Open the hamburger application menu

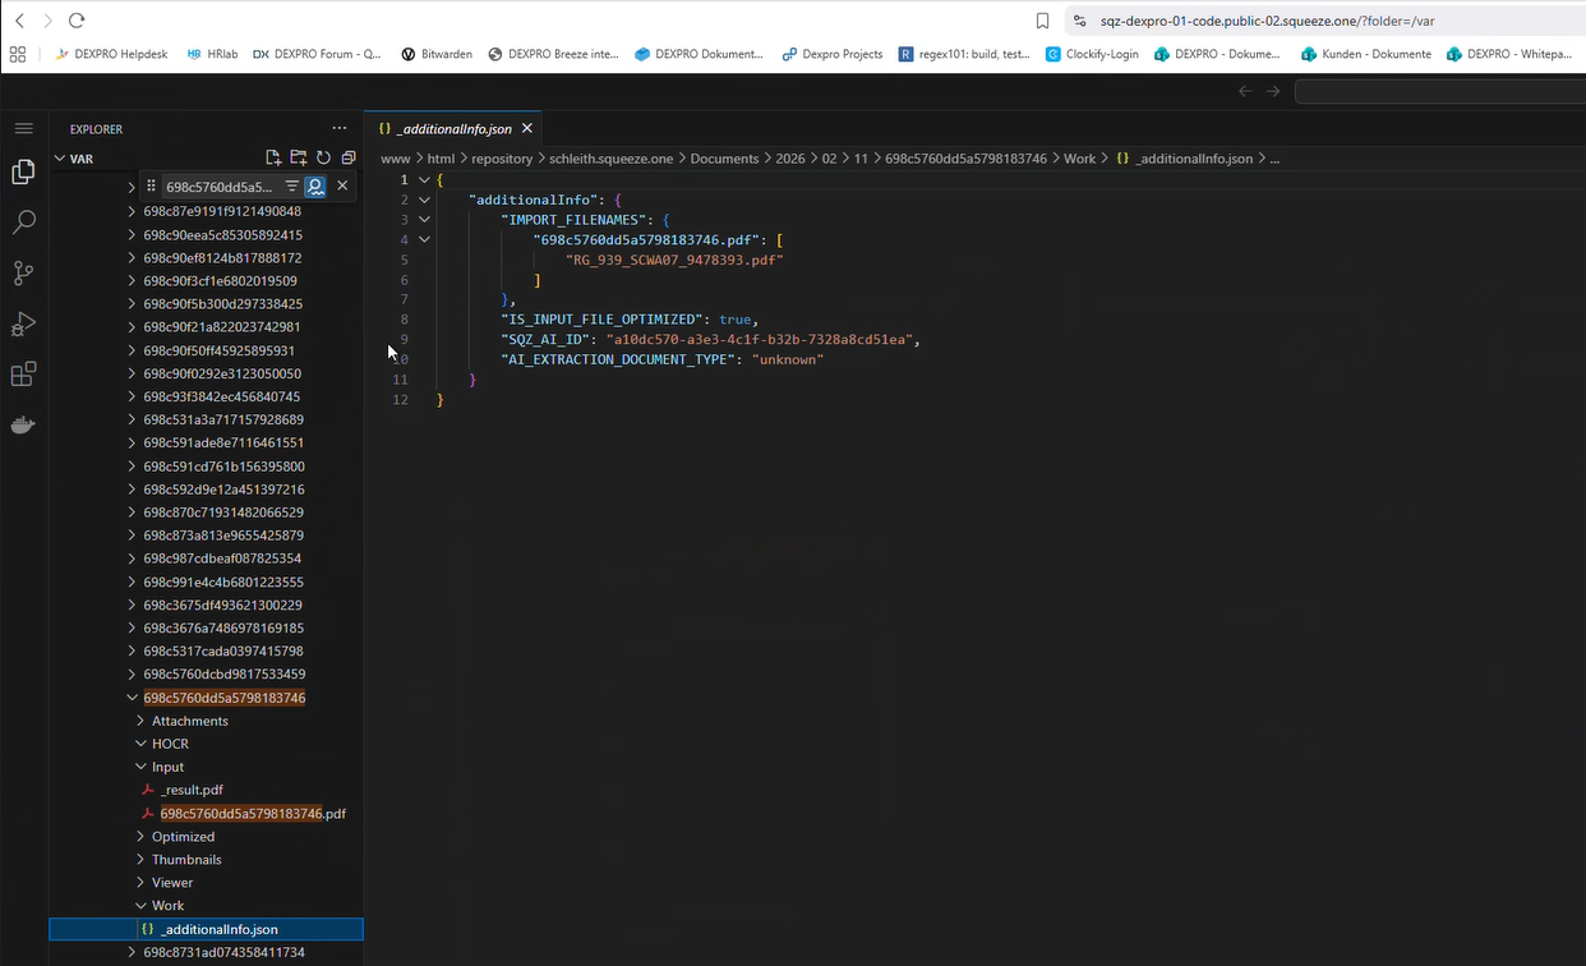click(24, 128)
